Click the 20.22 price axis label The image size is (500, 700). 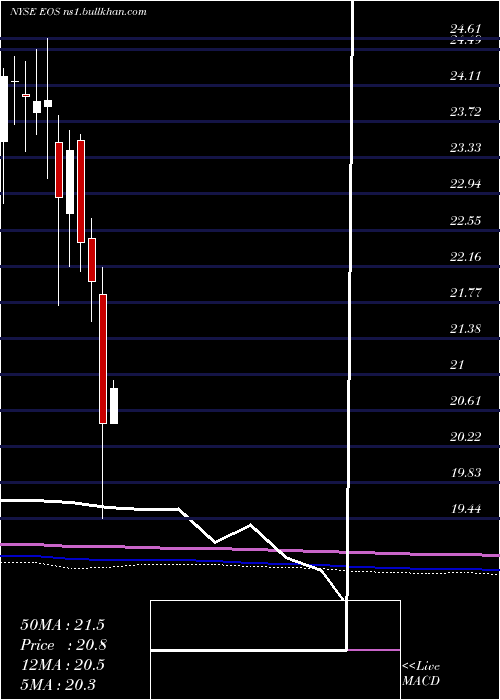coord(465,437)
